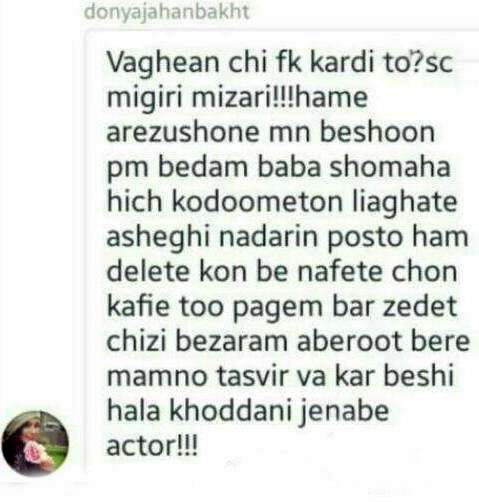479x502 pixels.
Task: Select the word "aberoot" in the message
Action: tap(349, 341)
